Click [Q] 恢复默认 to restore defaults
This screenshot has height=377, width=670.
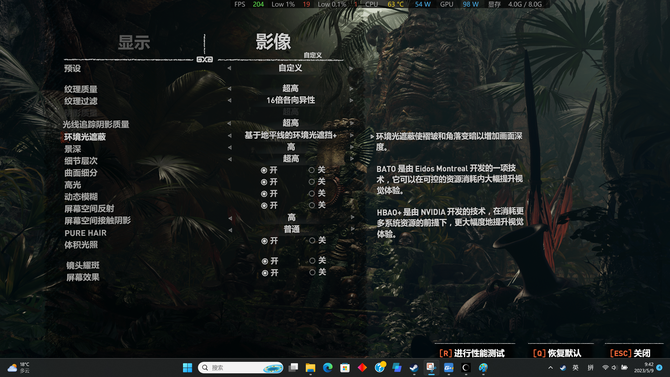[x=557, y=353]
